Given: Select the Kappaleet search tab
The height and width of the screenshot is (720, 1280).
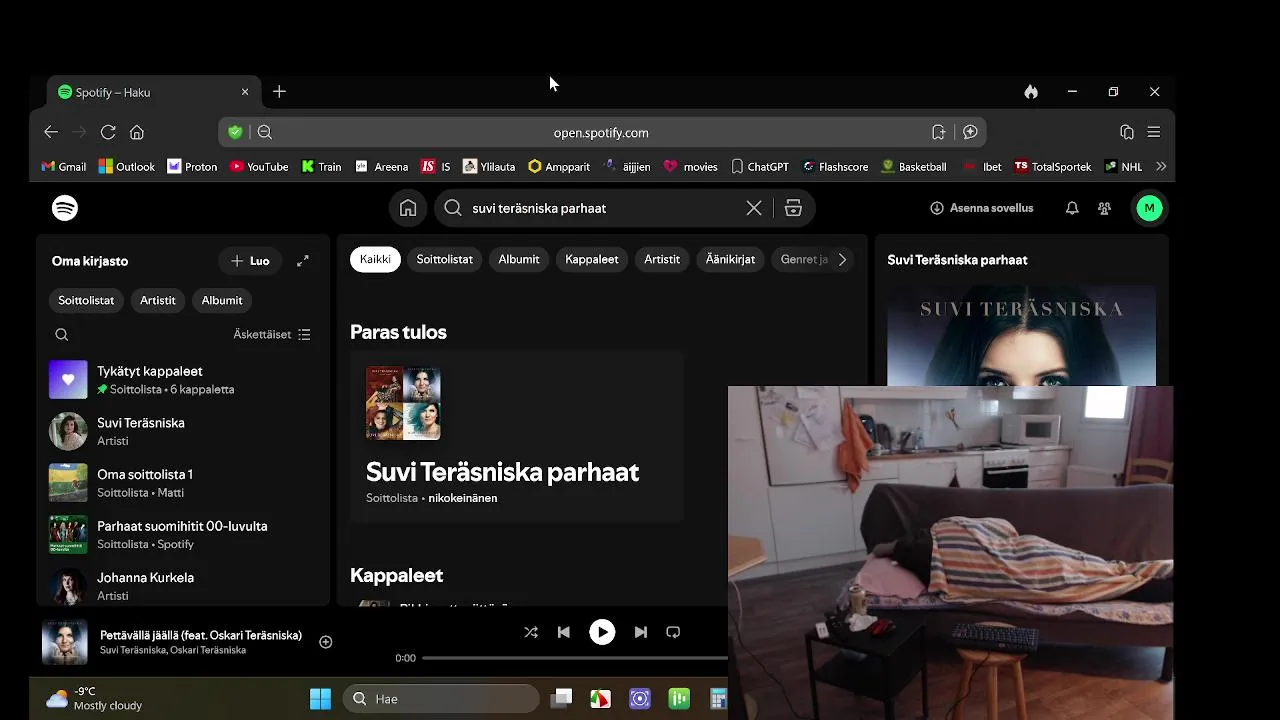Looking at the screenshot, I should pos(592,259).
